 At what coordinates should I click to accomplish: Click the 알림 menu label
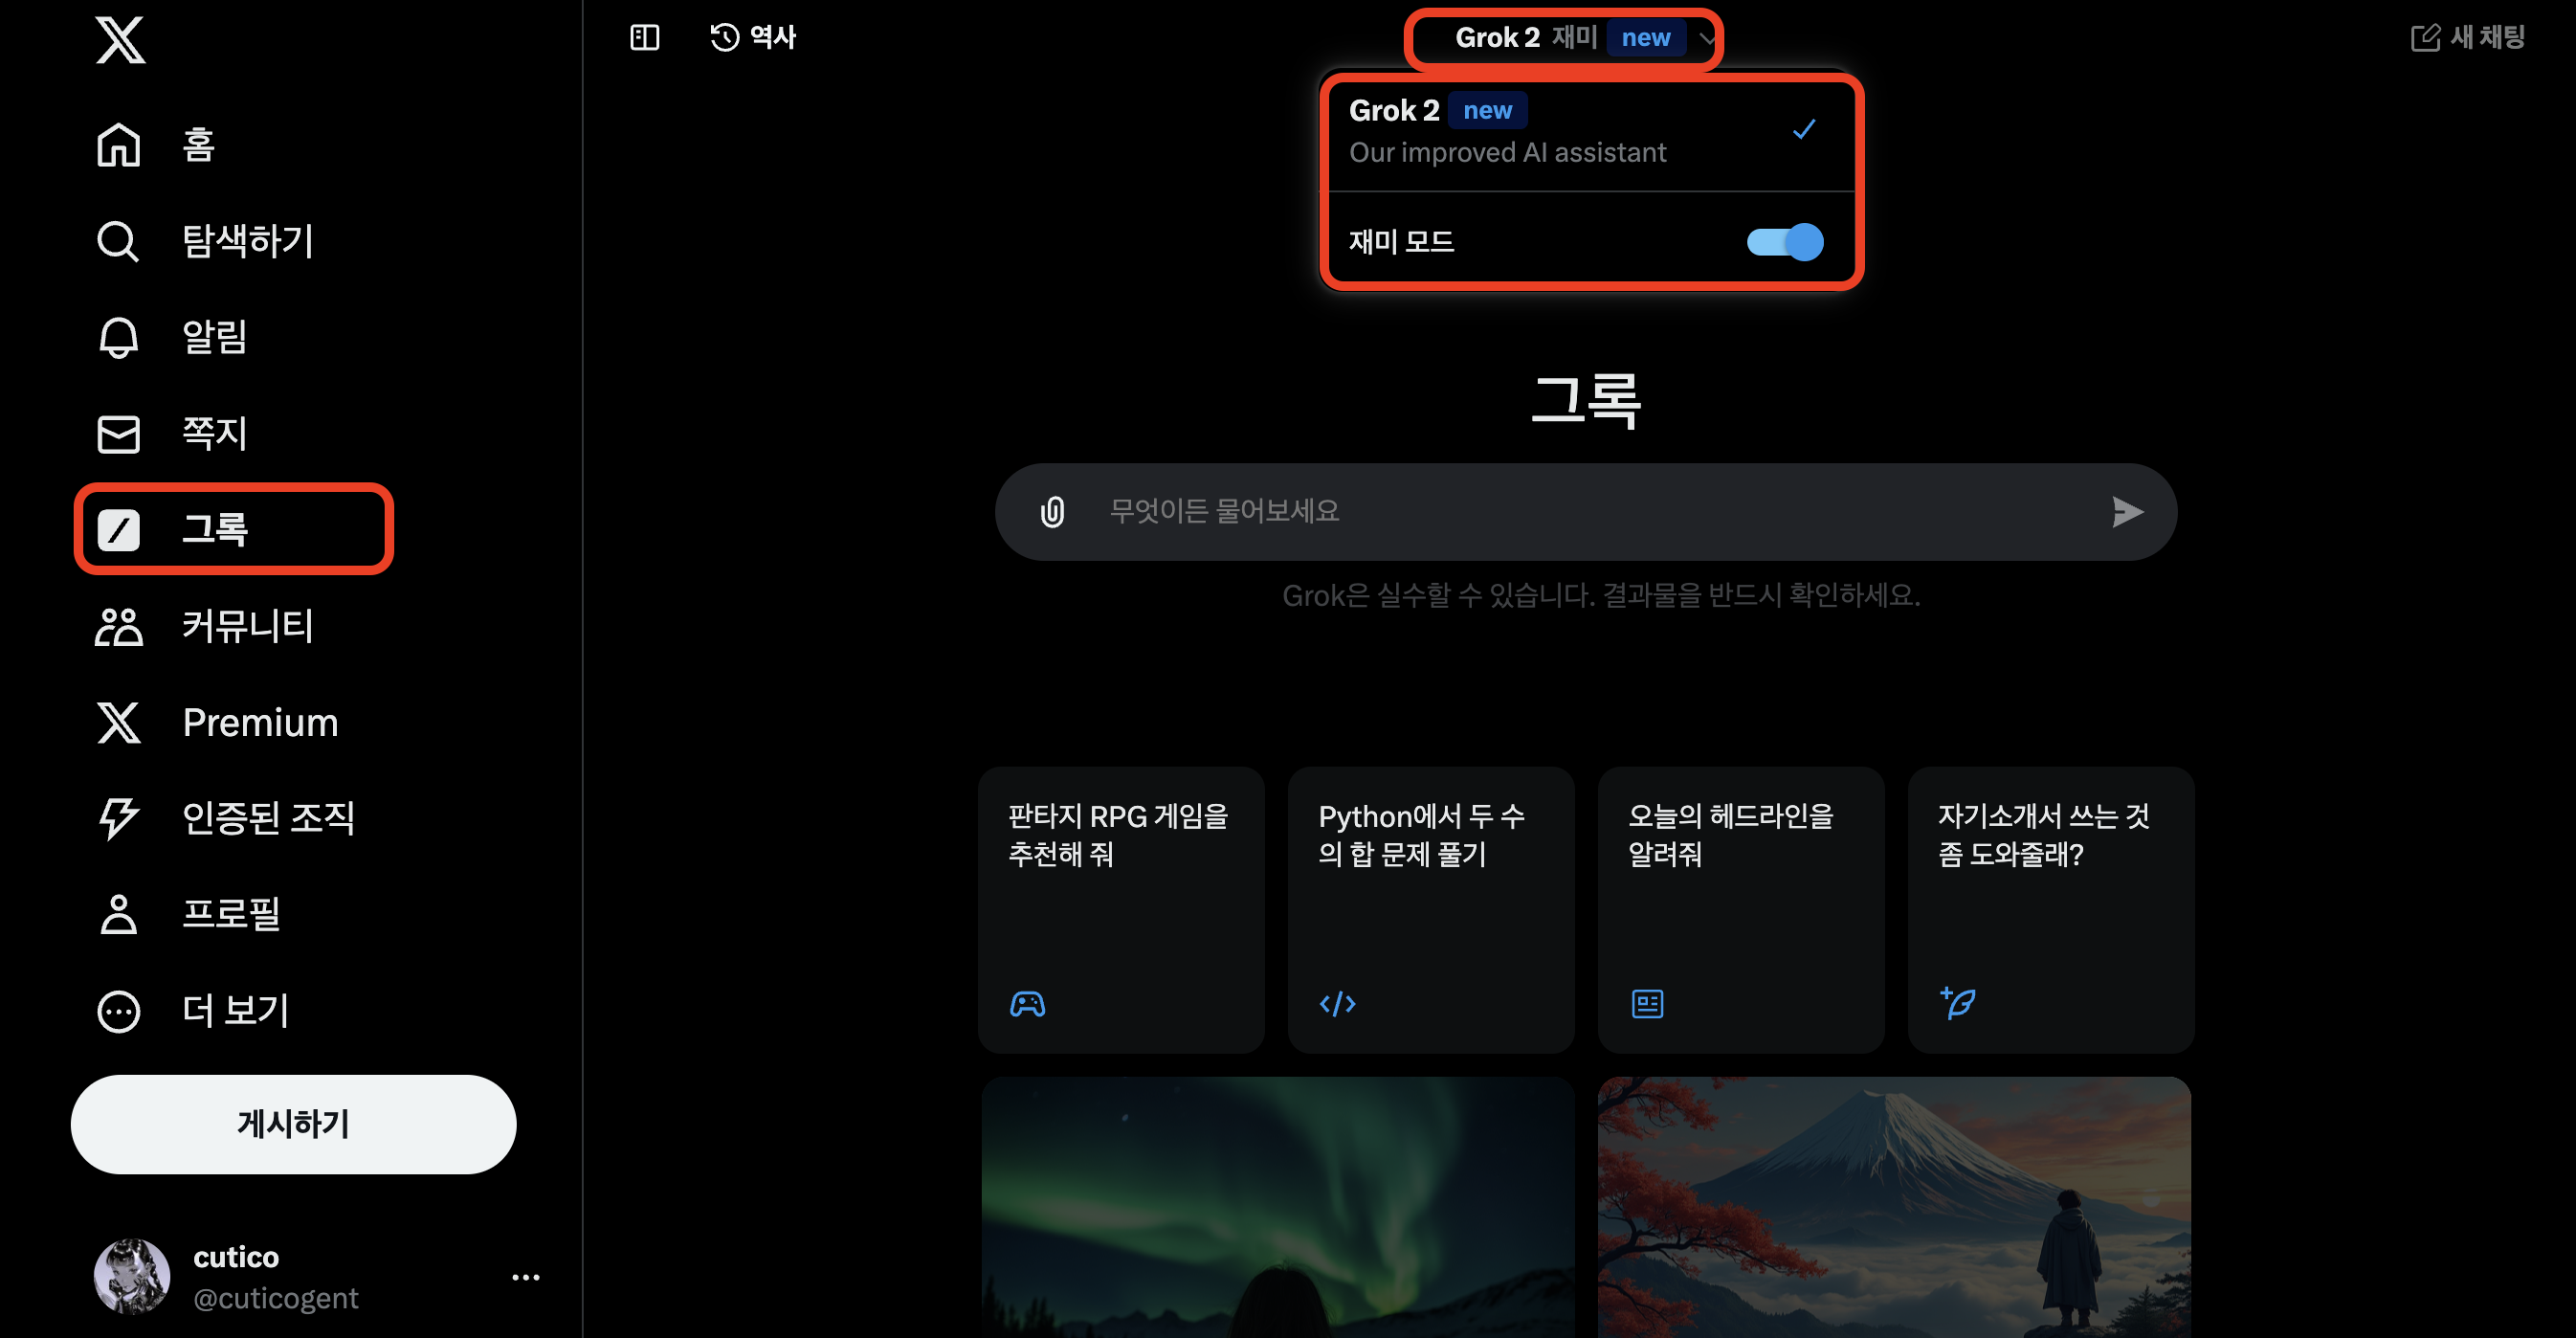214,337
